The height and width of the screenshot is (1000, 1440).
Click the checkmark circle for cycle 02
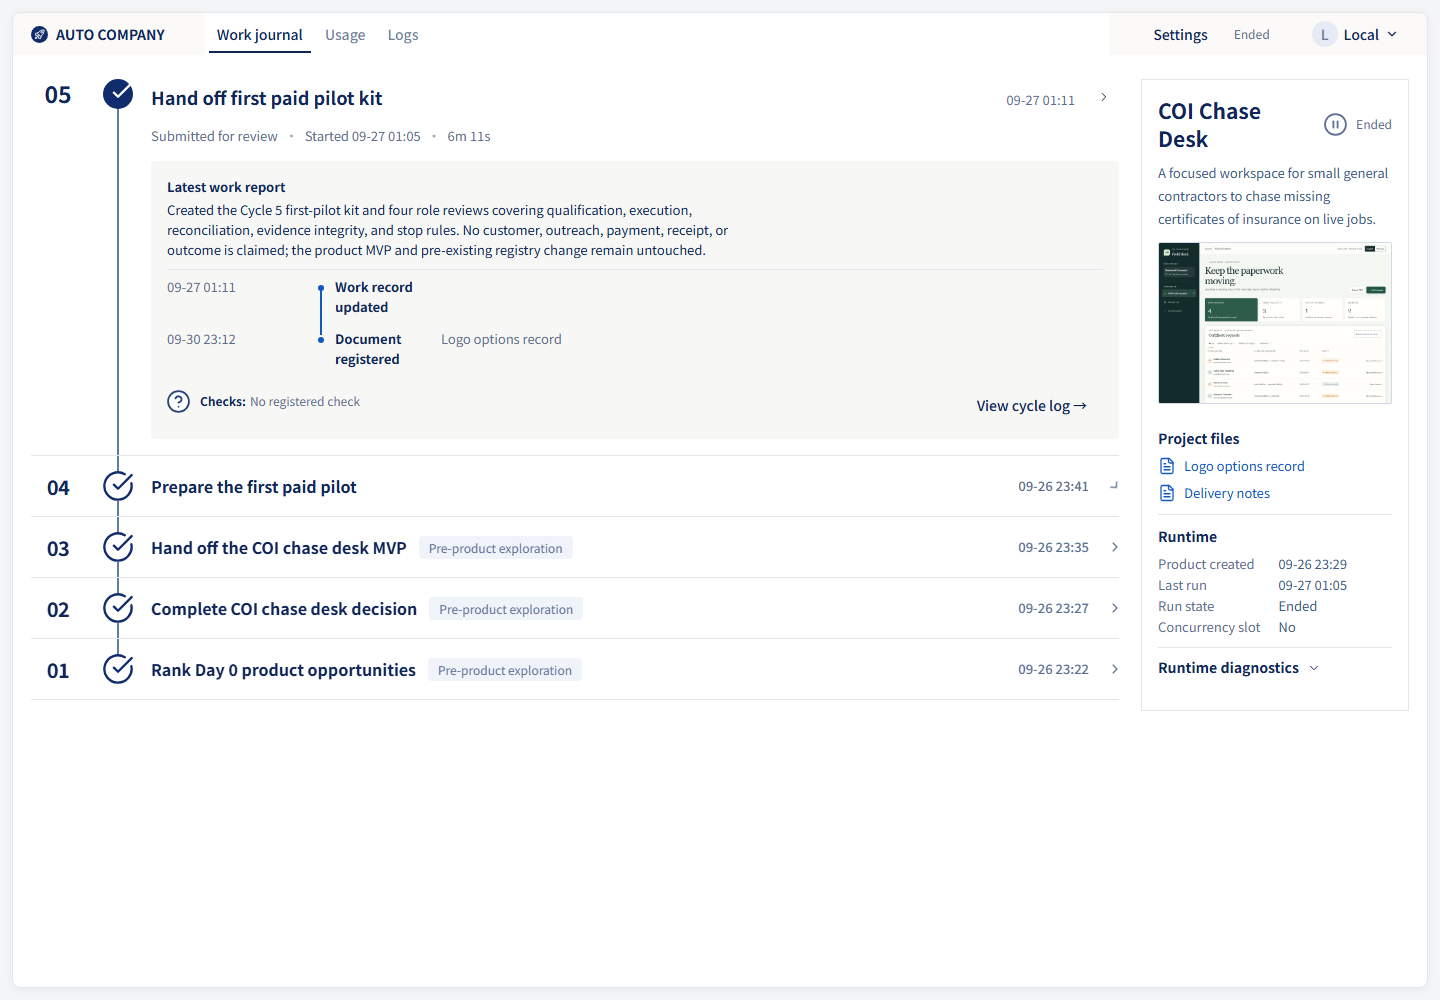pos(118,608)
